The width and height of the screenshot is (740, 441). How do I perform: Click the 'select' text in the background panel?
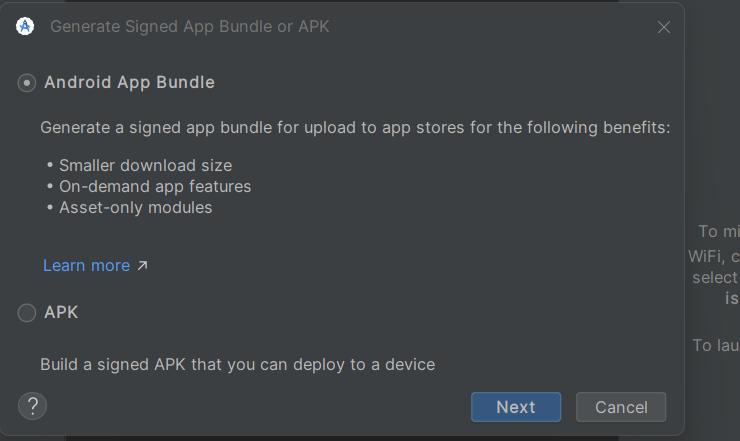714,277
